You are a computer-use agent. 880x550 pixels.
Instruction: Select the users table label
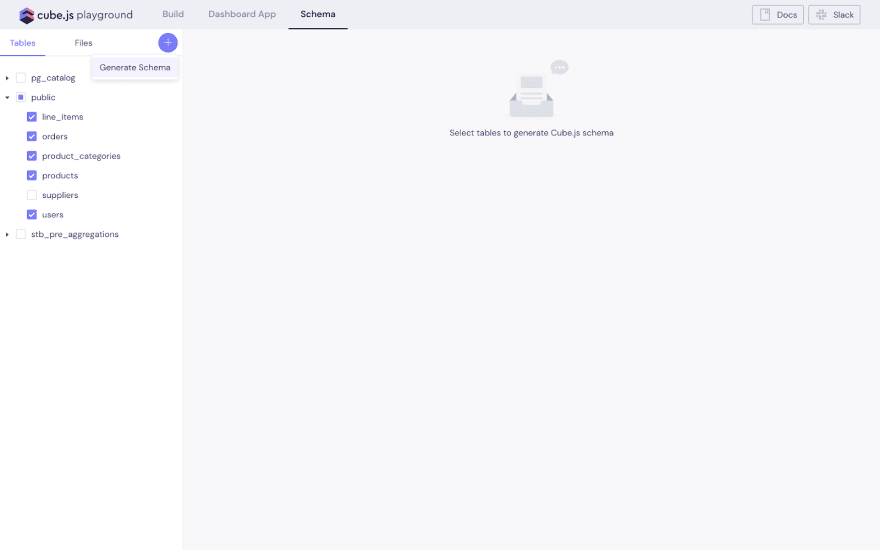pos(53,215)
